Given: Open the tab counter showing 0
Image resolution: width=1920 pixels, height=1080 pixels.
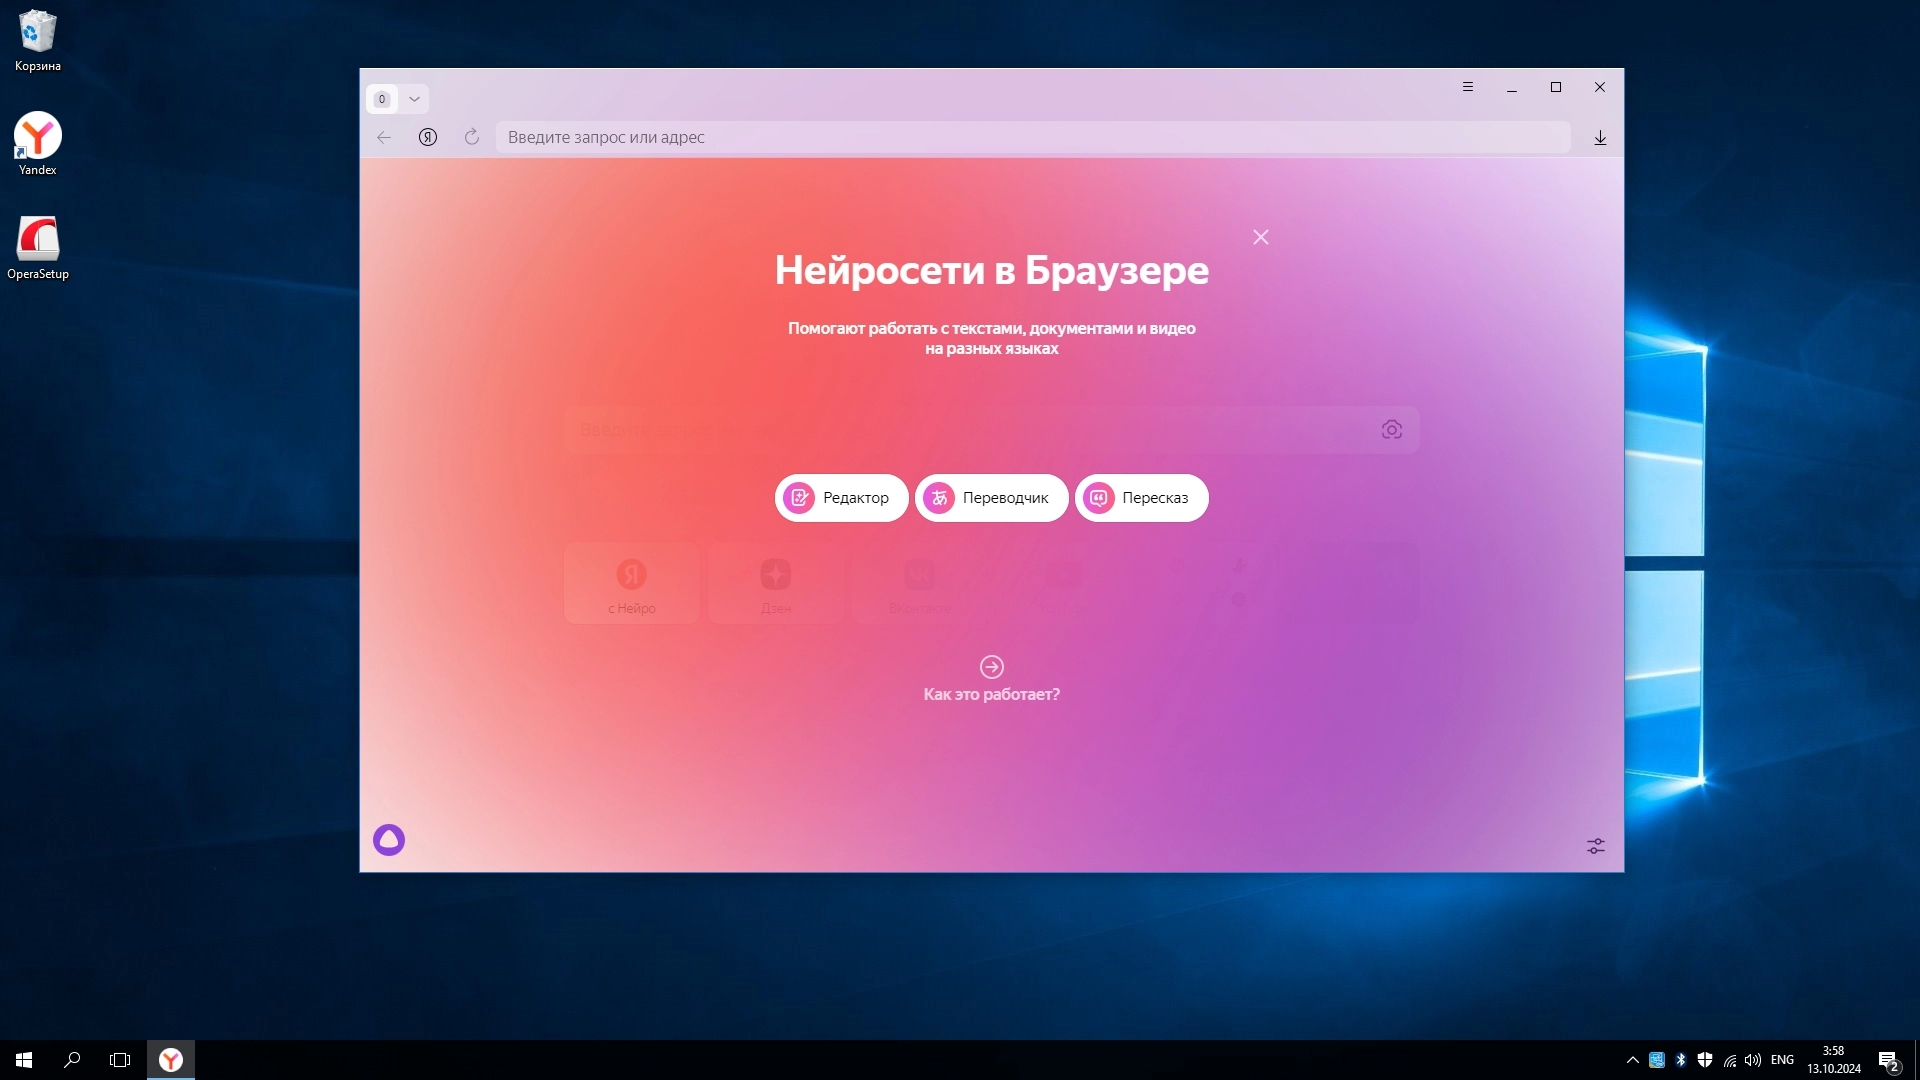Looking at the screenshot, I should click(382, 99).
